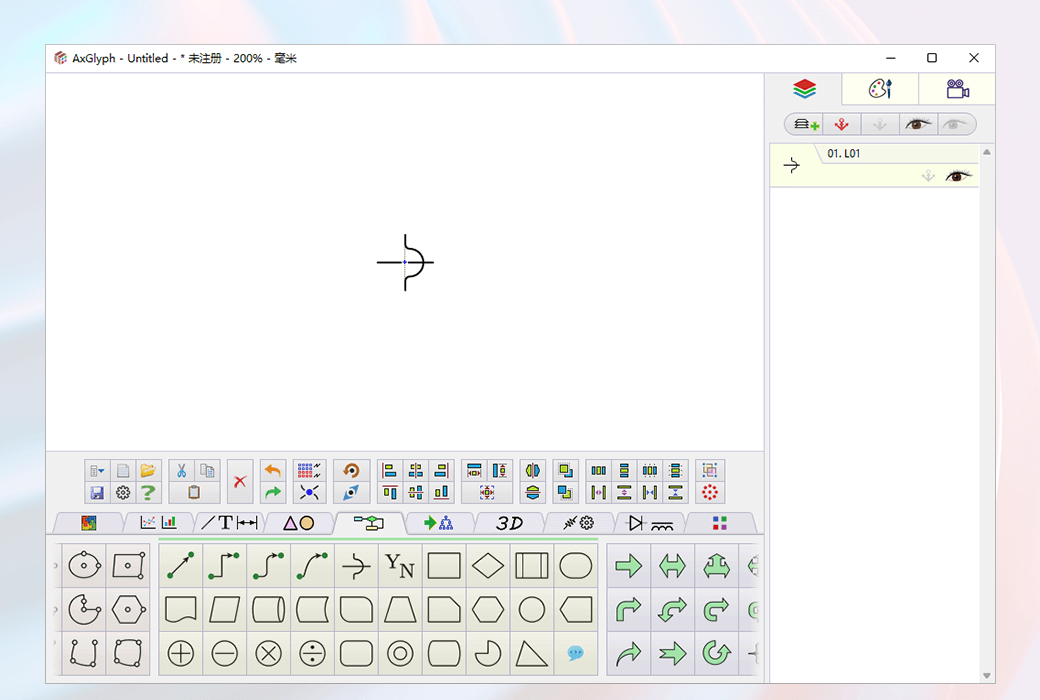Select the diamond decision shape
This screenshot has width=1040, height=700.
pyautogui.click(x=487, y=565)
